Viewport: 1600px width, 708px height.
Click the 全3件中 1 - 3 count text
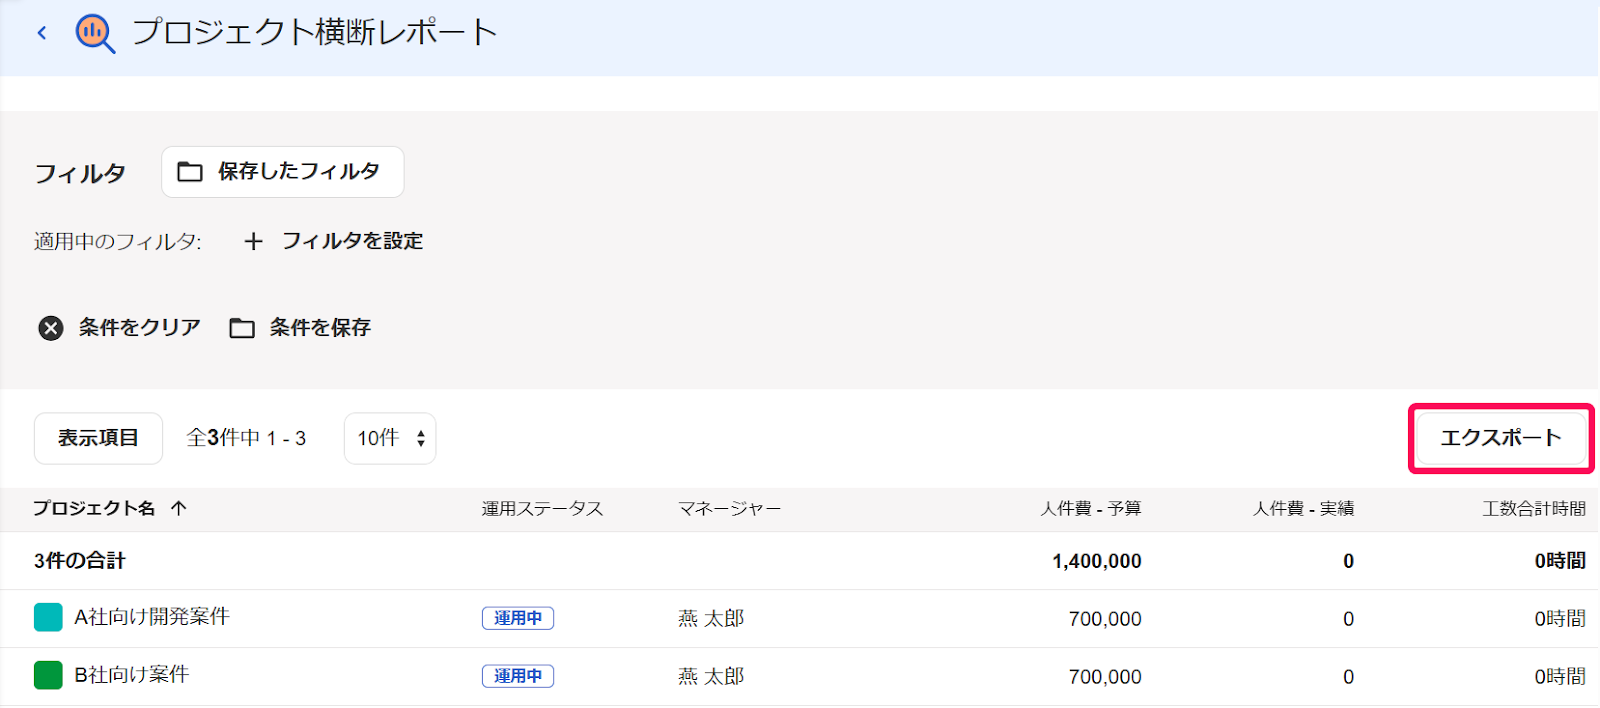click(x=246, y=438)
